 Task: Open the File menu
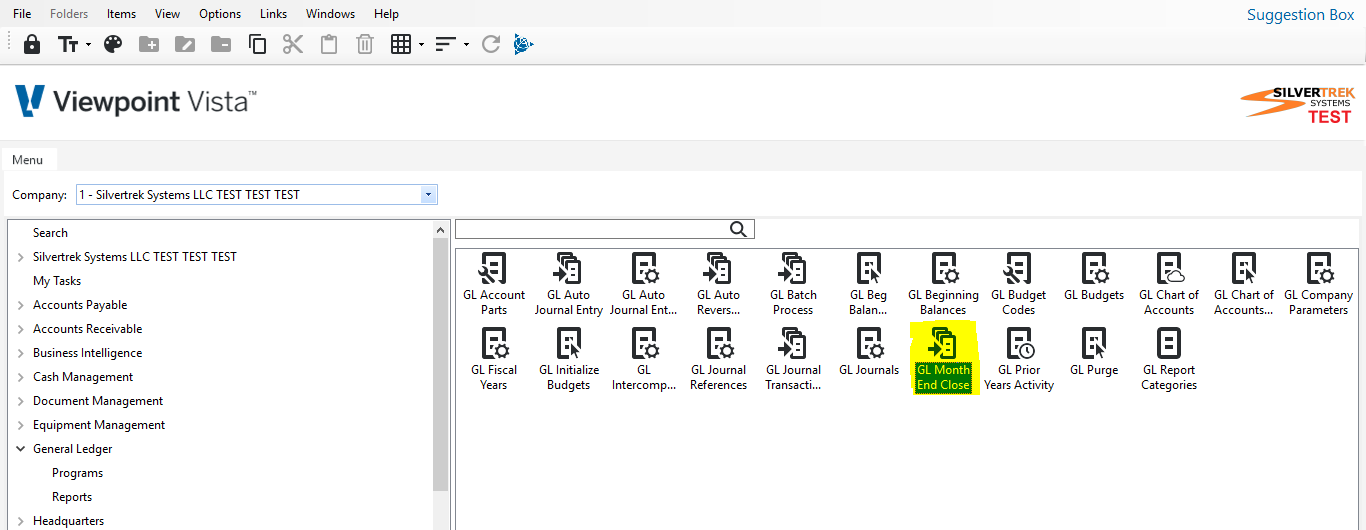(22, 14)
